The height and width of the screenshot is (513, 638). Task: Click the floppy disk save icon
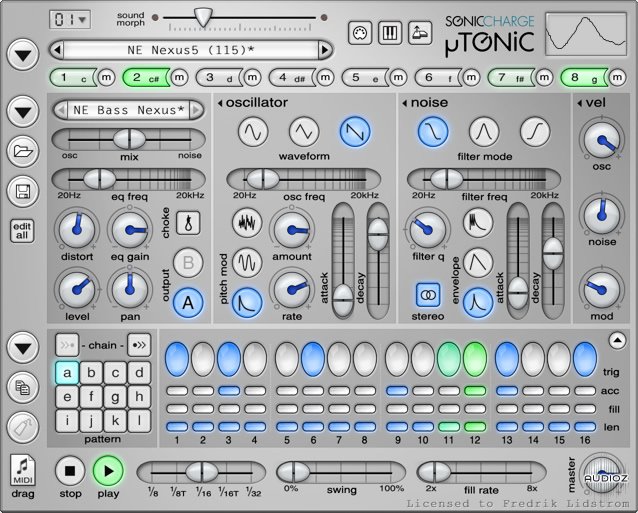point(21,191)
